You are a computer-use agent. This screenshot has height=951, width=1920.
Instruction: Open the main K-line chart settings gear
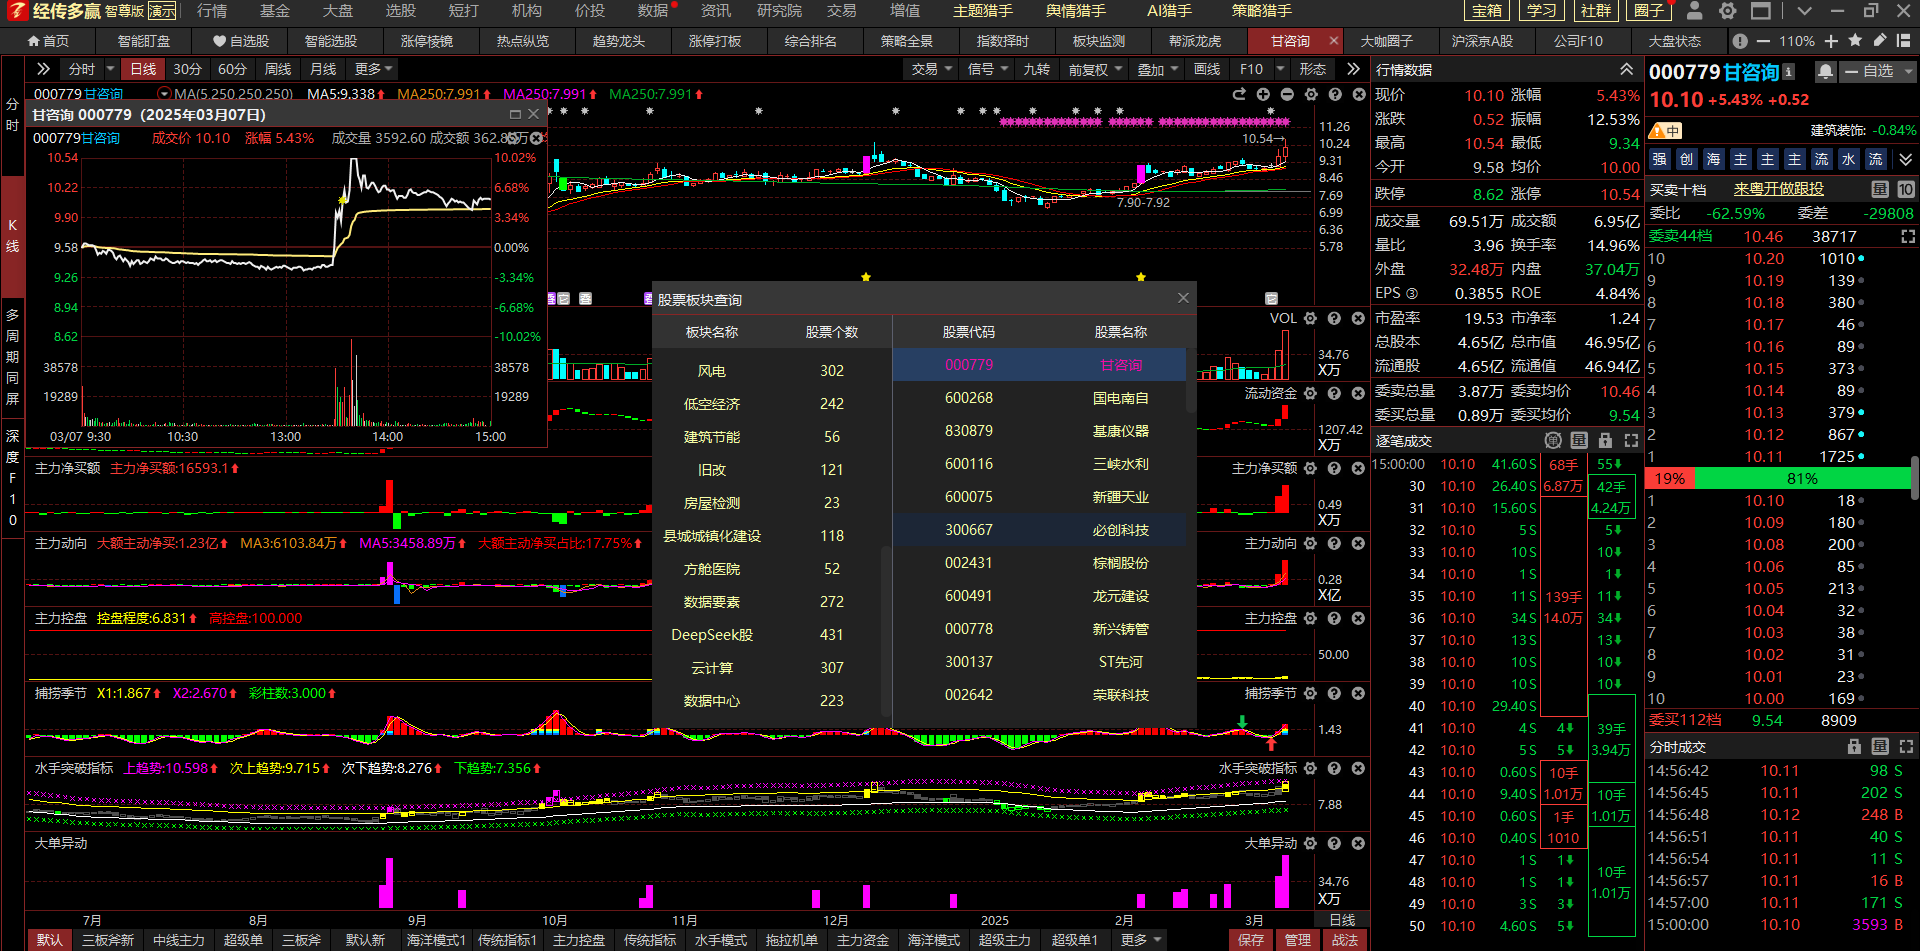point(1311,94)
